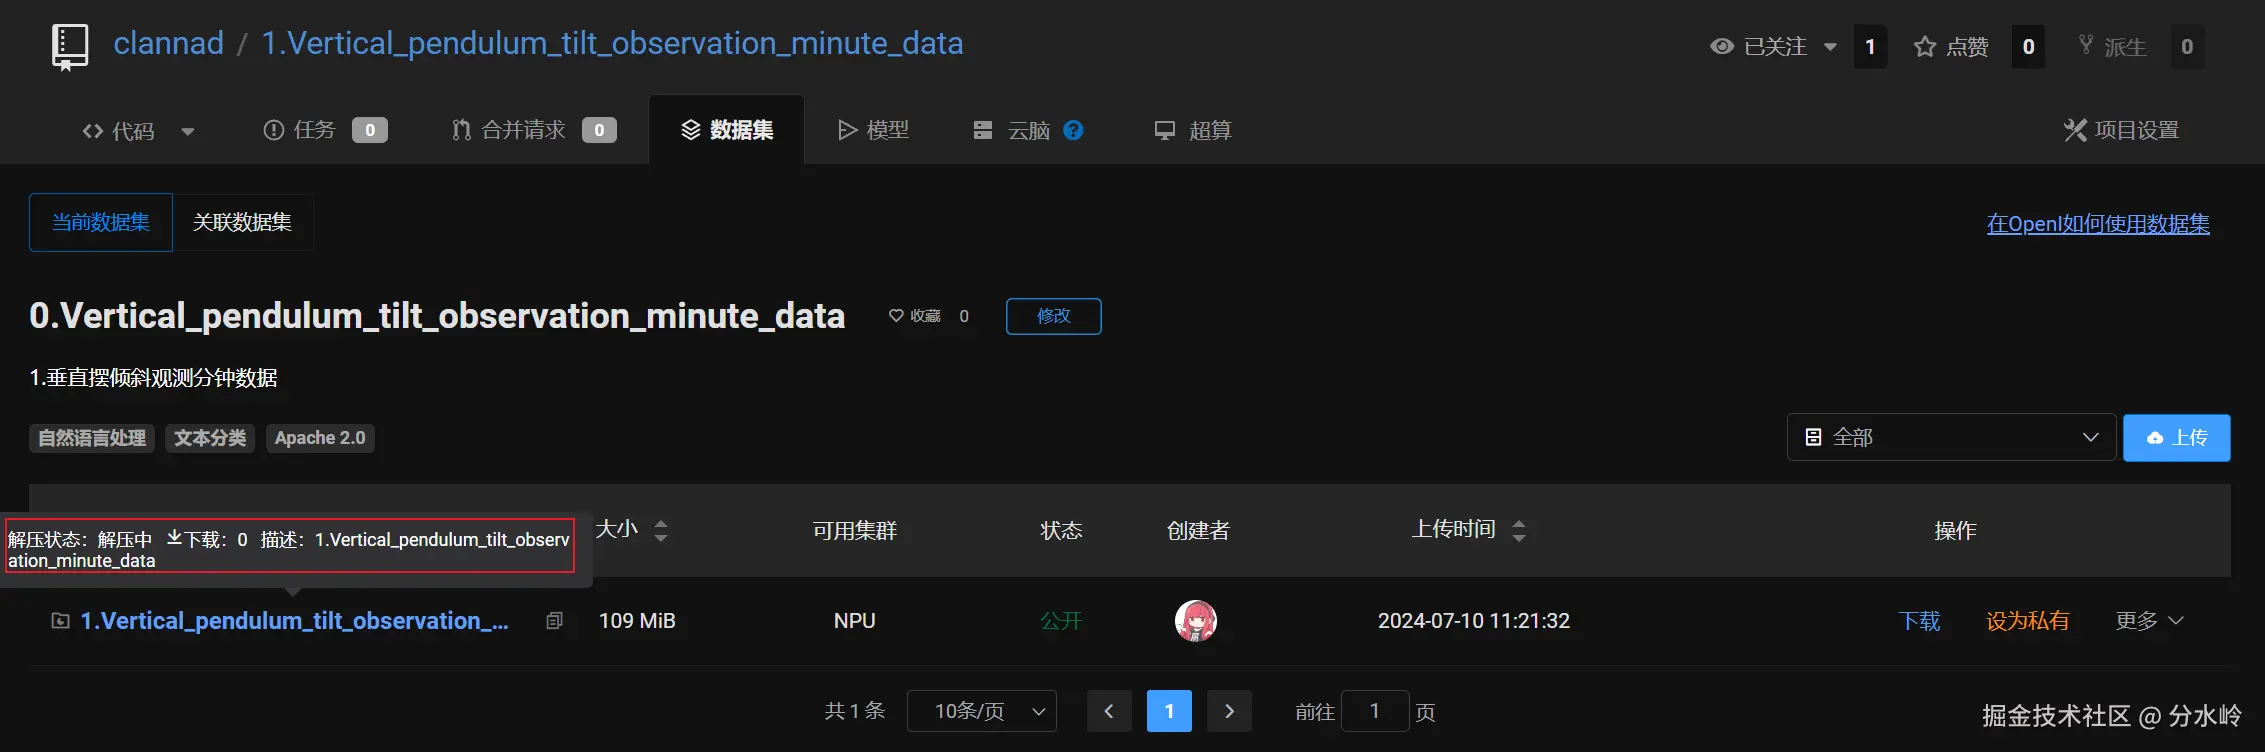Screen dimensions: 2265x752
Task: Expand the 更多 more options dropdown
Action: [2149, 621]
